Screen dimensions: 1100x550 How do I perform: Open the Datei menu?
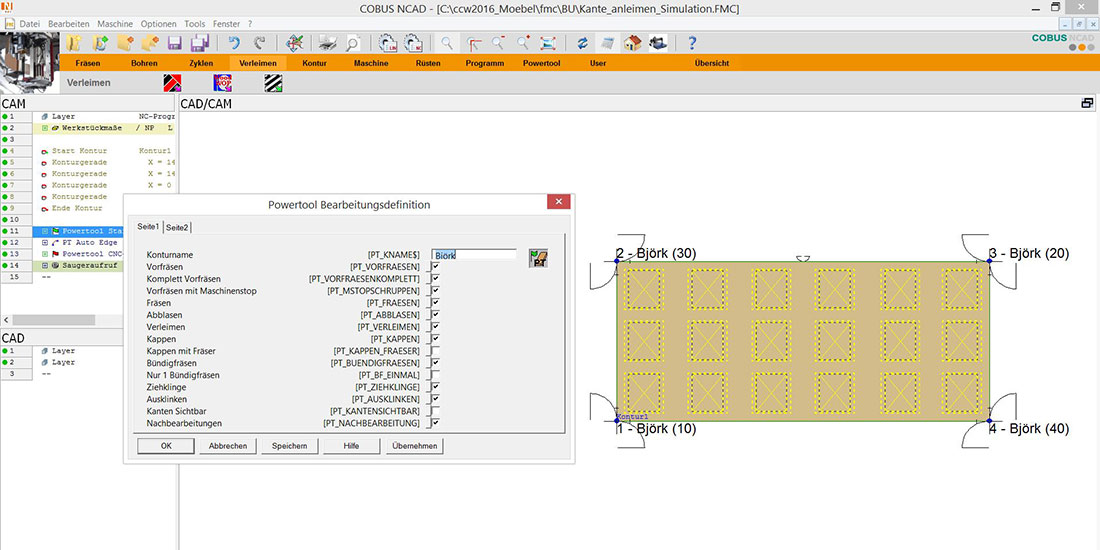(29, 23)
